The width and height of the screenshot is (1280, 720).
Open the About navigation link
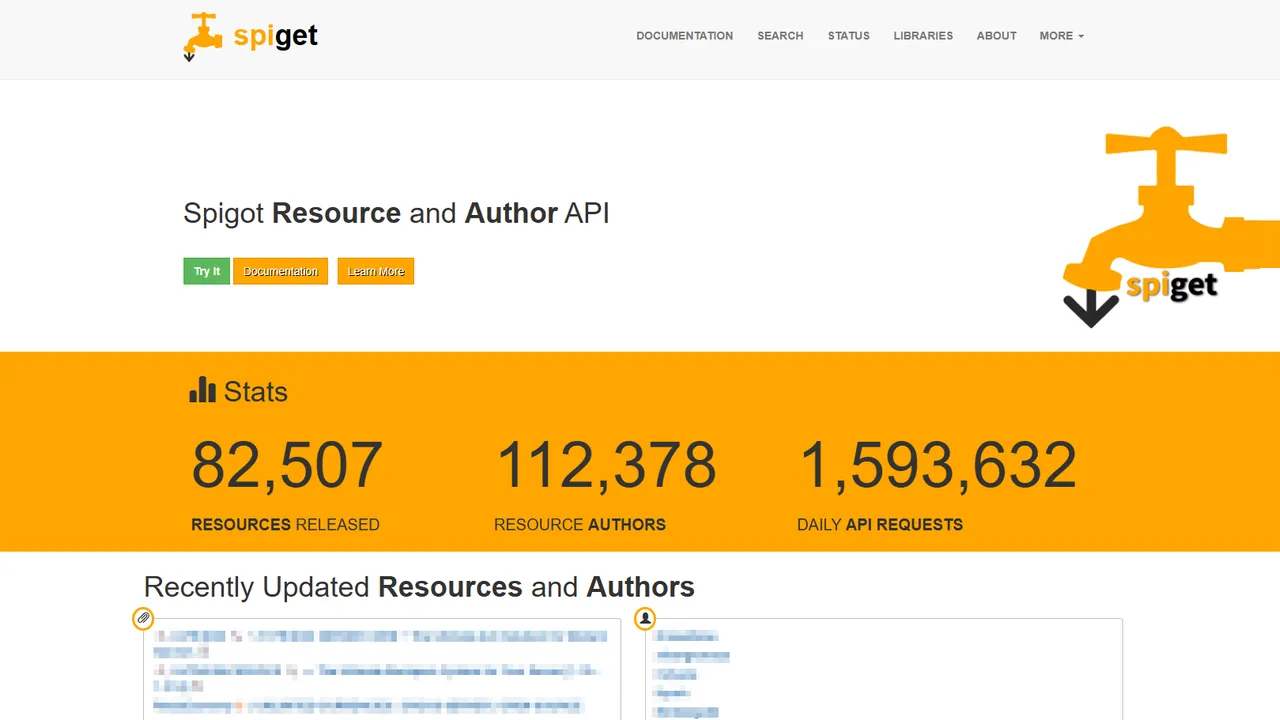996,36
